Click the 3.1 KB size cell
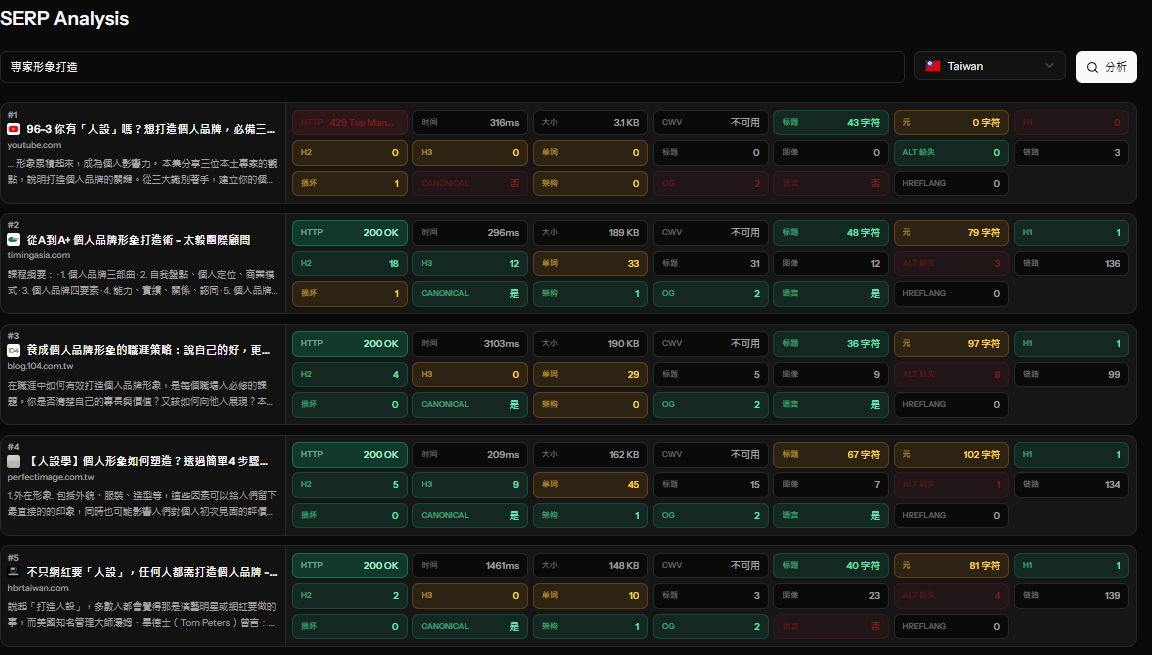The width and height of the screenshot is (1152, 655). tap(591, 123)
